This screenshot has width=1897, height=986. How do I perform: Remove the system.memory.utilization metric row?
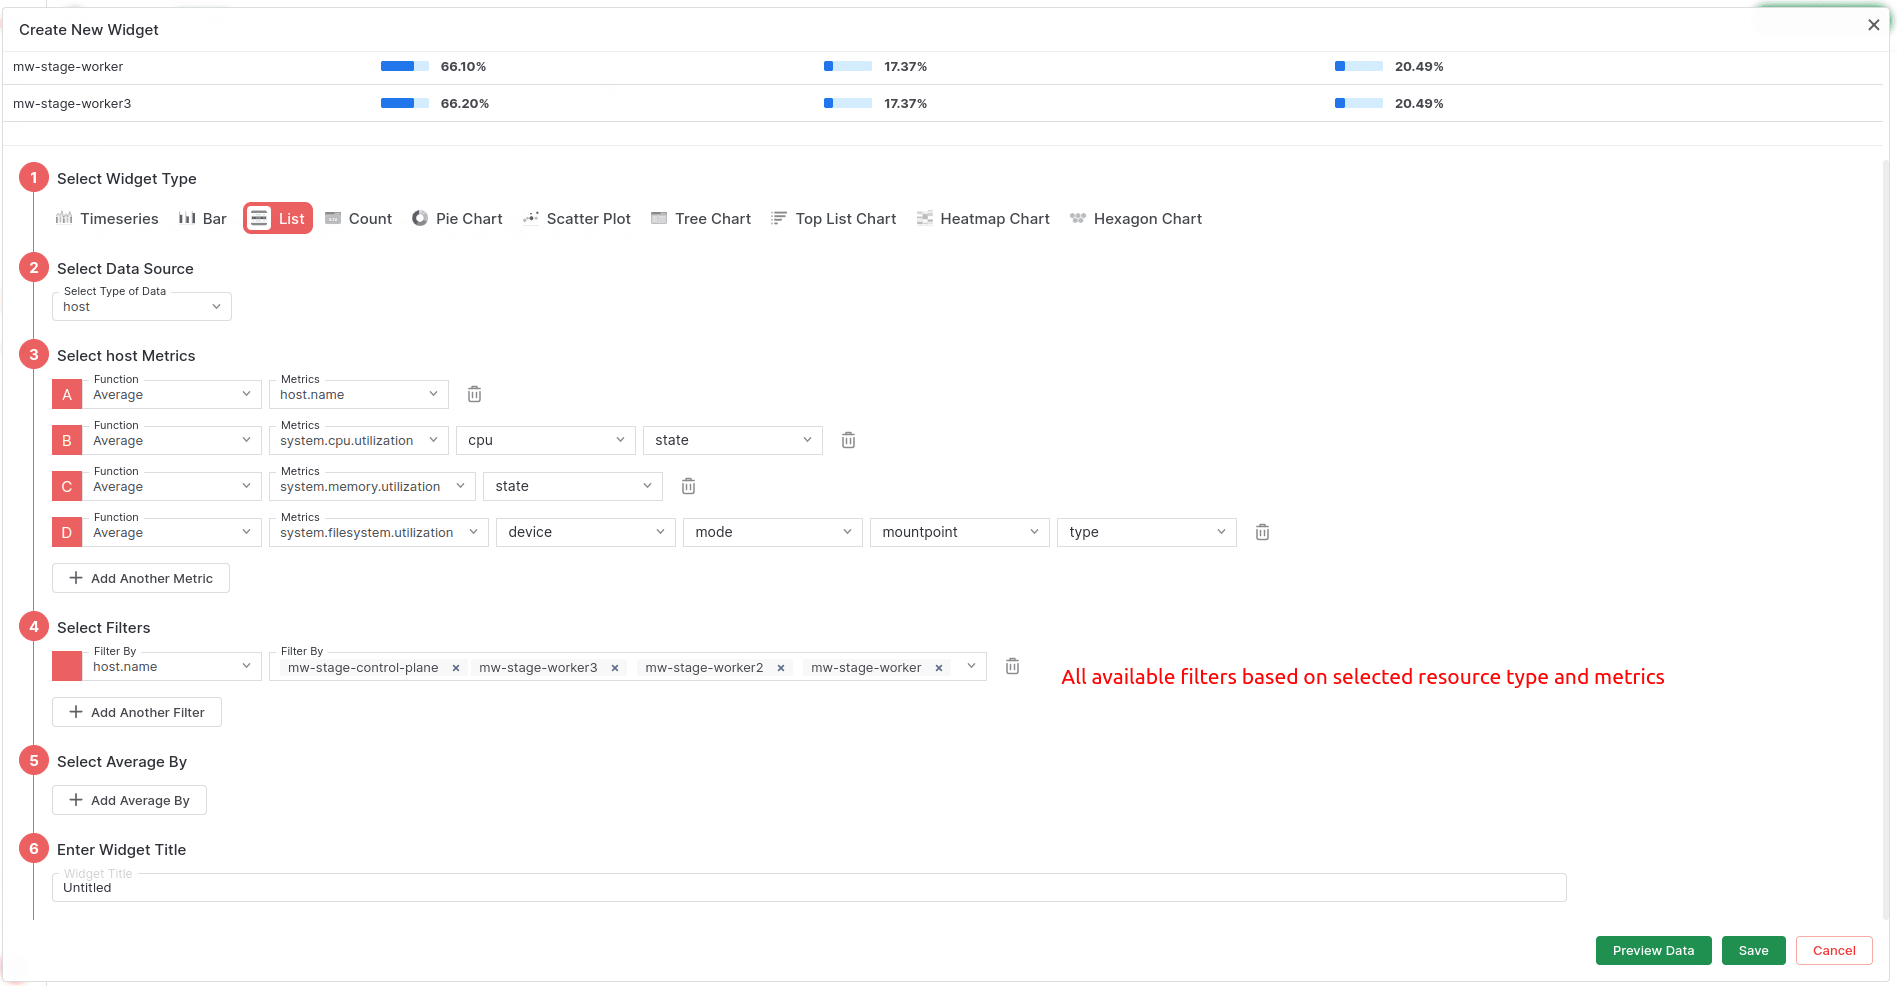(688, 486)
